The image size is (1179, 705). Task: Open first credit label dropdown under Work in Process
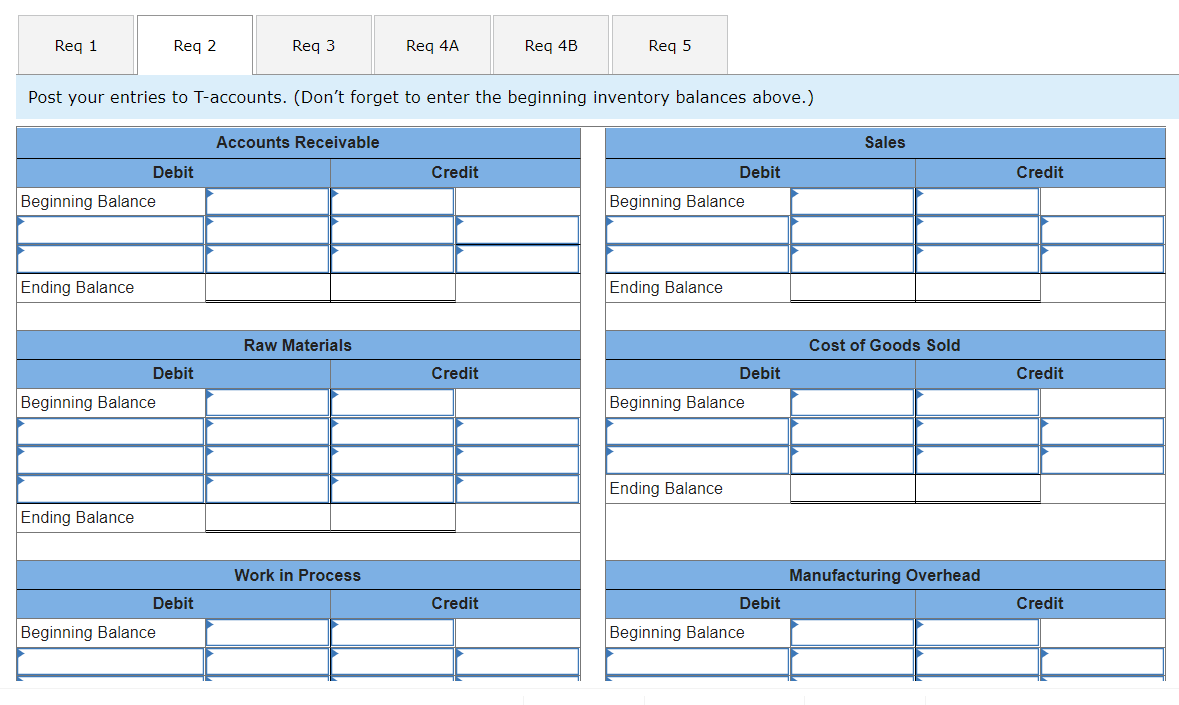coord(517,661)
